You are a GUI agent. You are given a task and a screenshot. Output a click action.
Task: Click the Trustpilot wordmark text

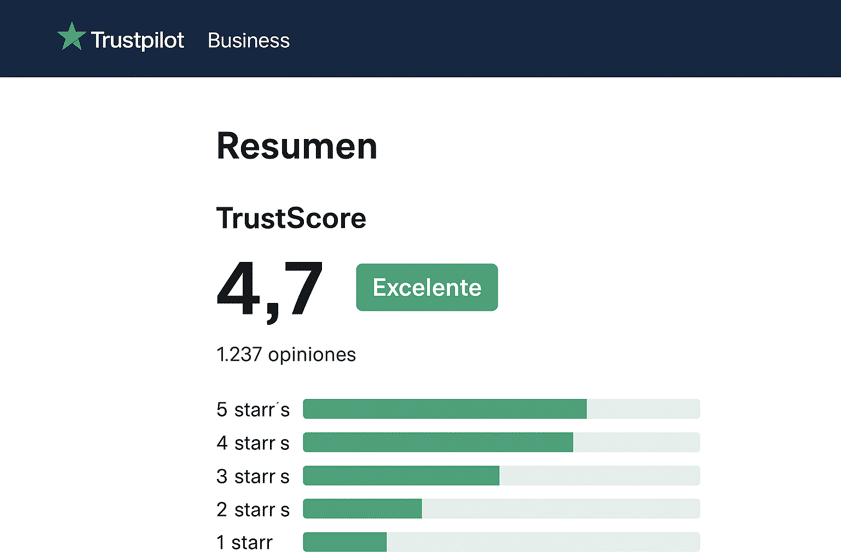click(137, 40)
